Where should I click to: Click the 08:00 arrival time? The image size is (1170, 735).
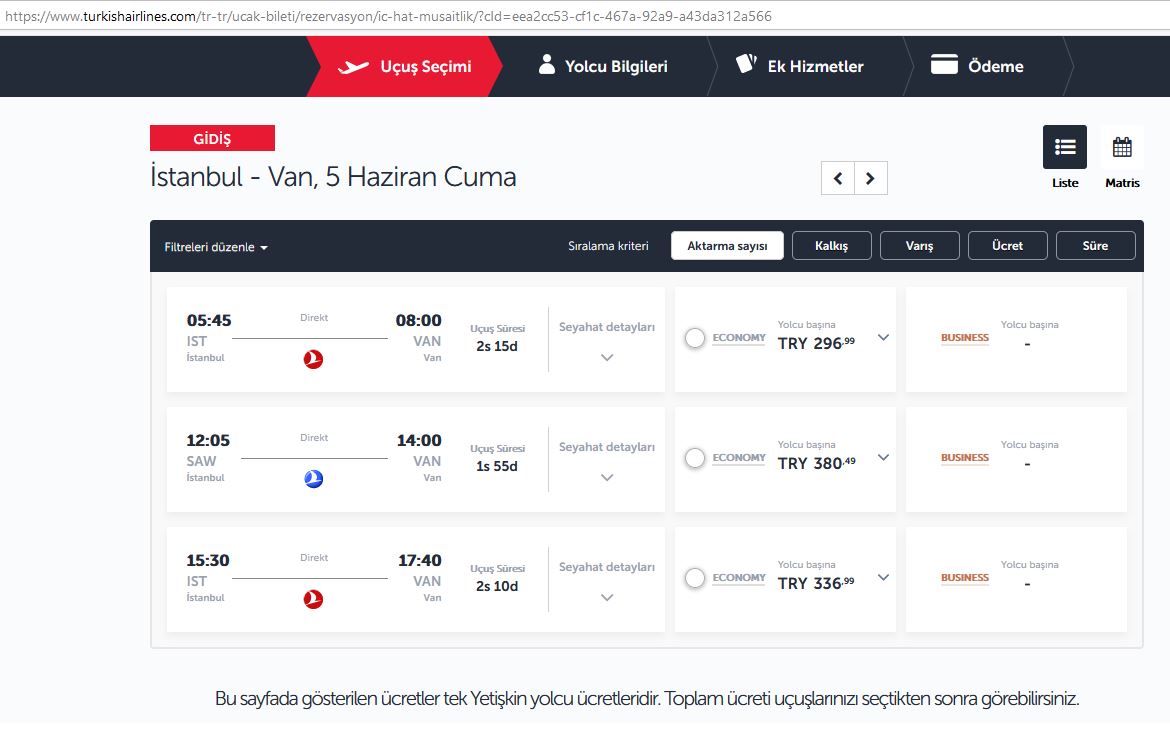pos(419,321)
